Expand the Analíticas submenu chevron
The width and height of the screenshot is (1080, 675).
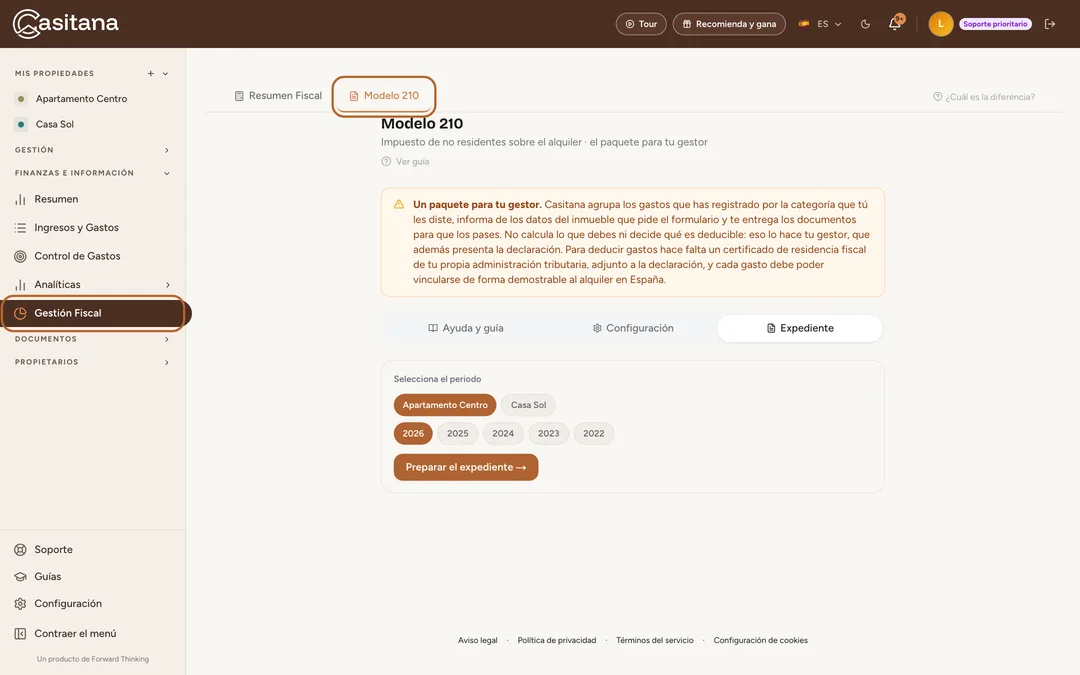tap(167, 284)
